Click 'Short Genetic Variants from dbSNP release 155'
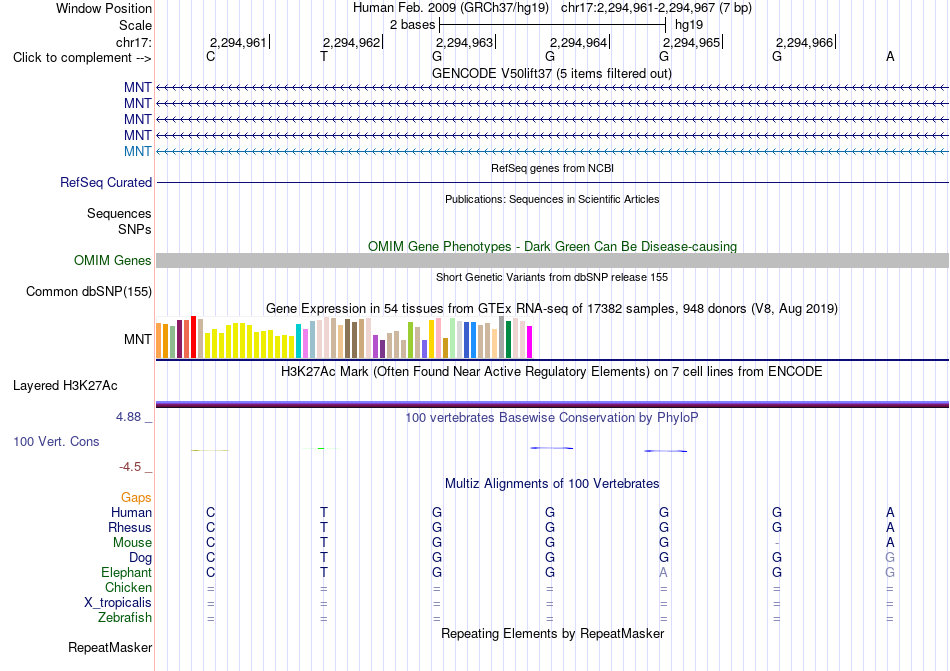The height and width of the screenshot is (671, 950). click(552, 277)
